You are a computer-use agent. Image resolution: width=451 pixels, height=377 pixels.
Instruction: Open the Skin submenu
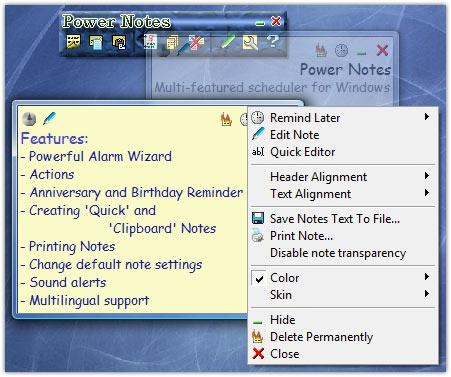click(343, 295)
